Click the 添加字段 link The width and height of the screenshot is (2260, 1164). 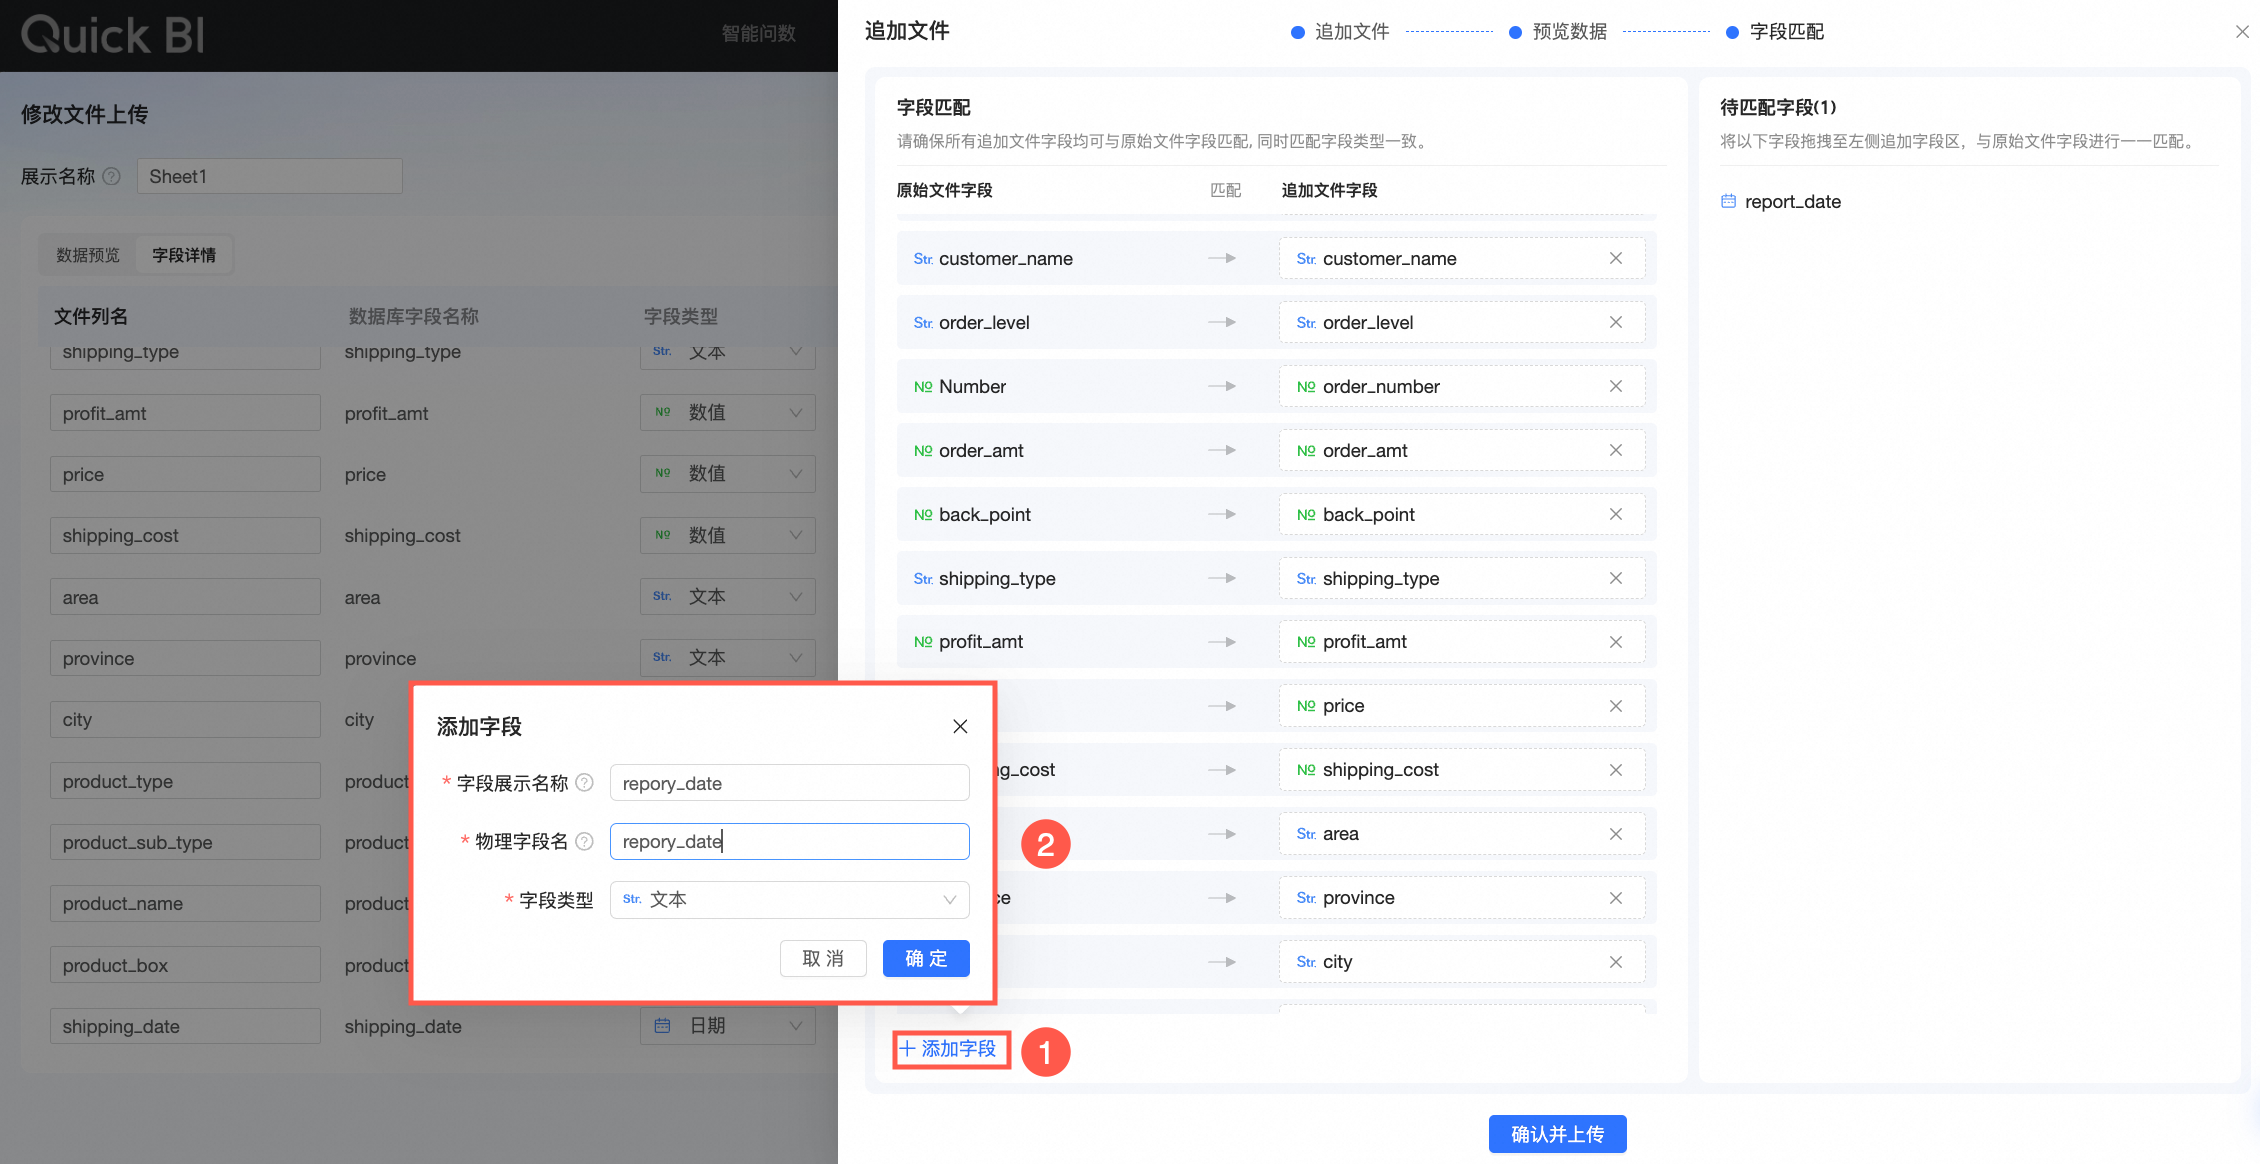(949, 1049)
